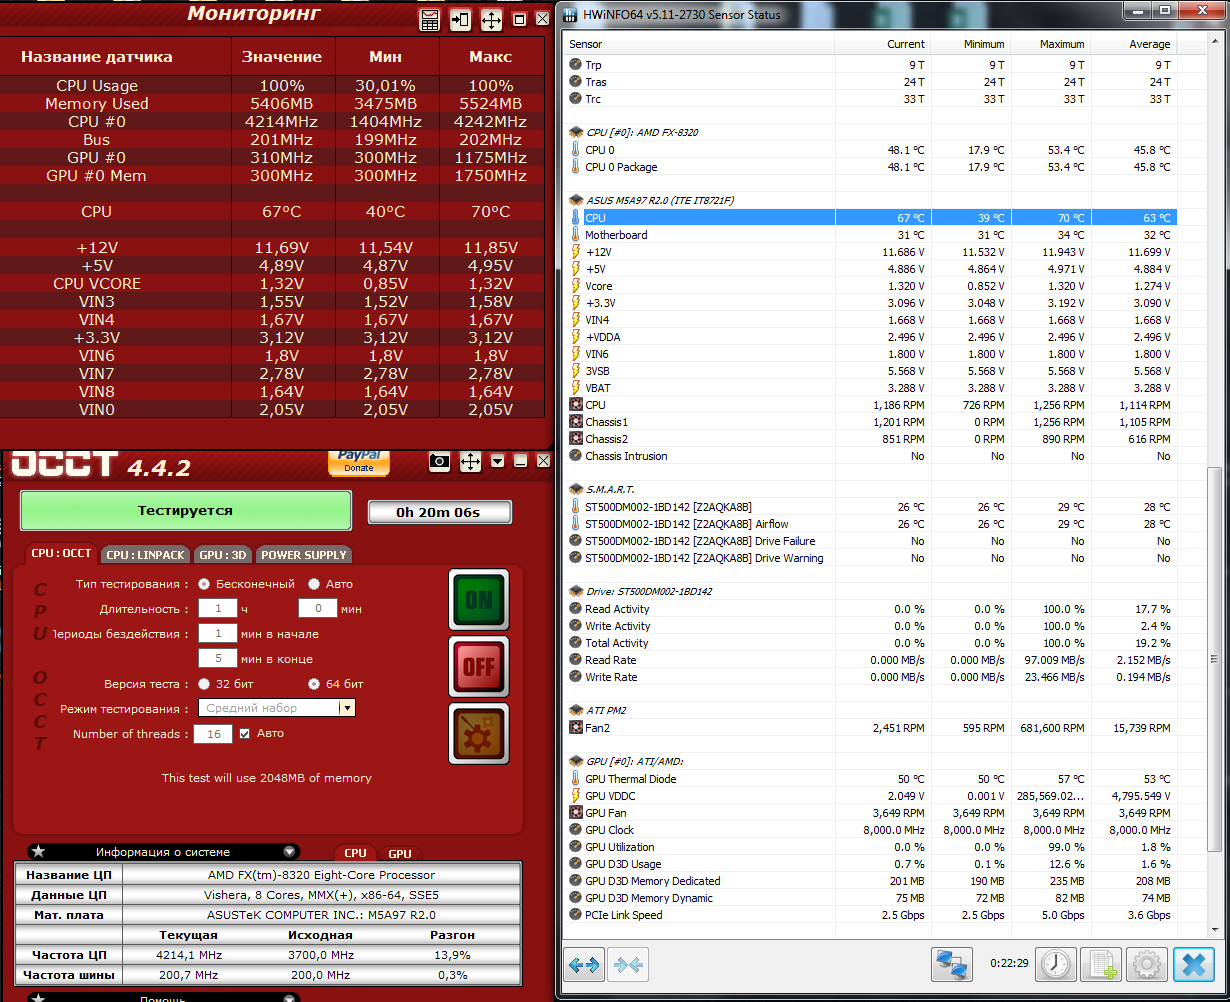The image size is (1230, 1002).
Task: Open OCCT settings gear button
Action: [x=479, y=733]
